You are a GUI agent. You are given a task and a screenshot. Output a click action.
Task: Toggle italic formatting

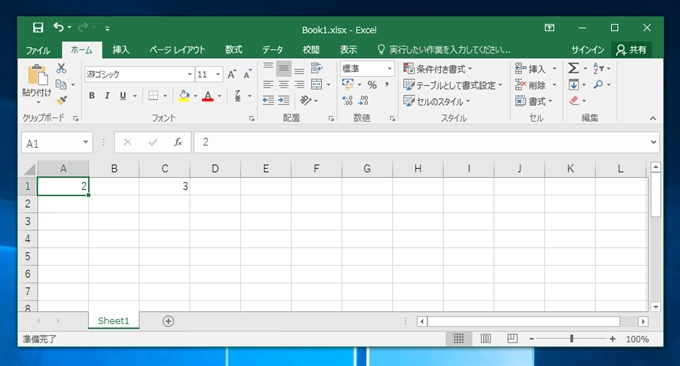tap(107, 95)
